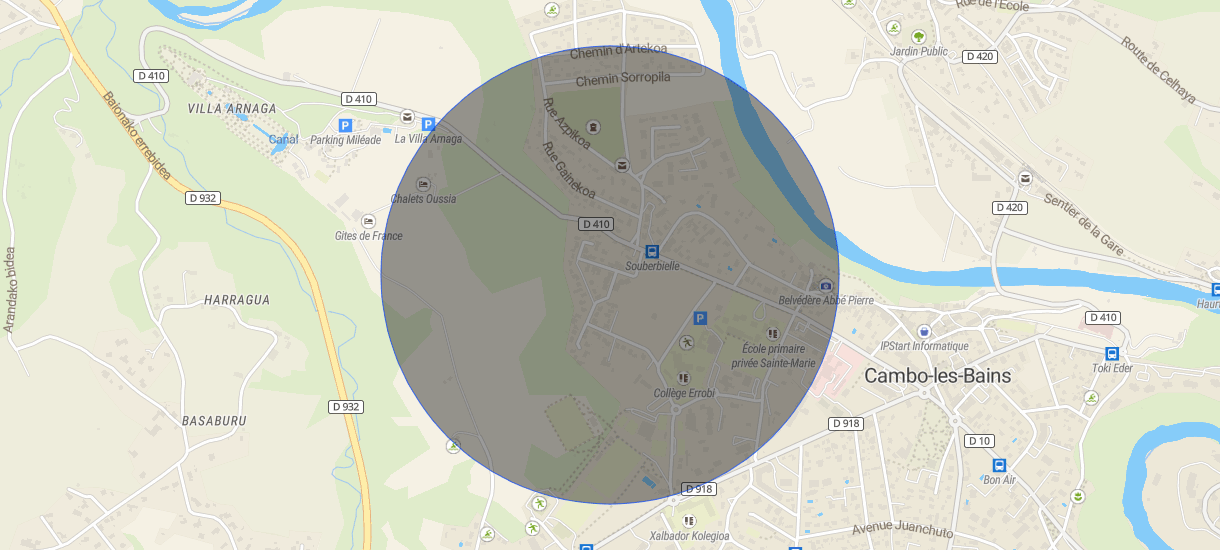Click the Canal label by Villa Arnaga
1220x550 pixels.
pos(284,140)
